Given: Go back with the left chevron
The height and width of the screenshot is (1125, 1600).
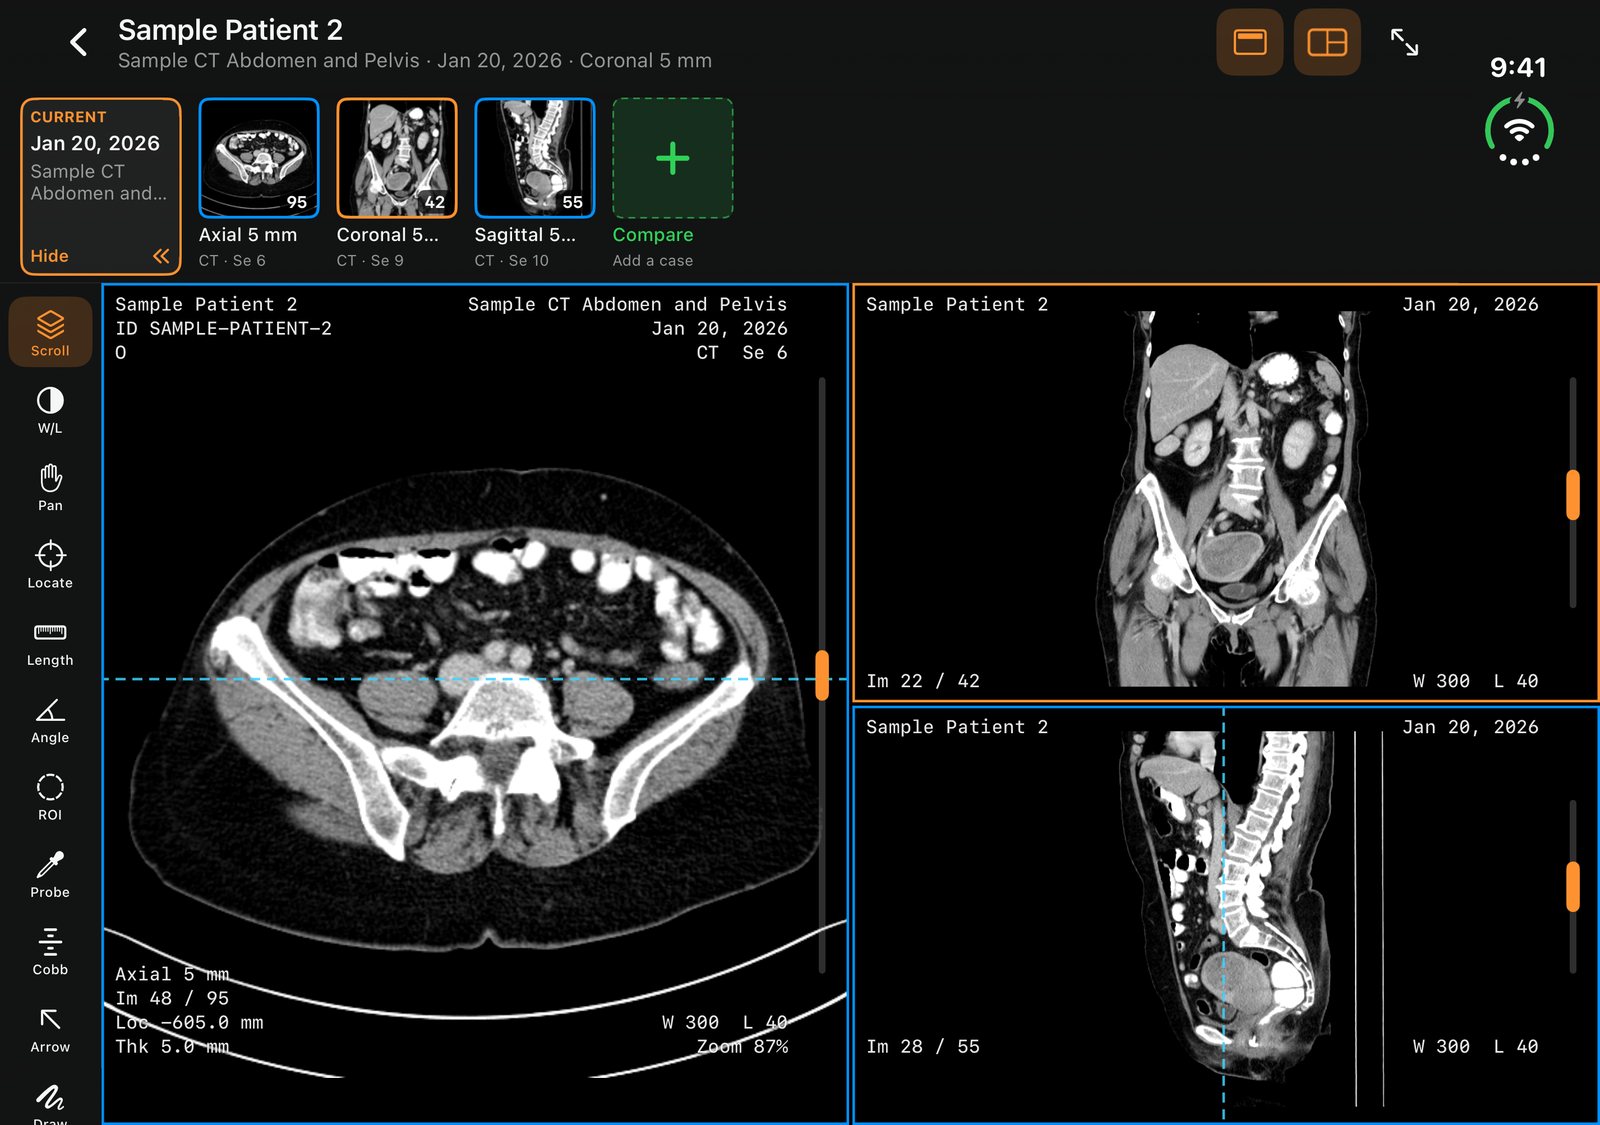Looking at the screenshot, I should pos(79,42).
